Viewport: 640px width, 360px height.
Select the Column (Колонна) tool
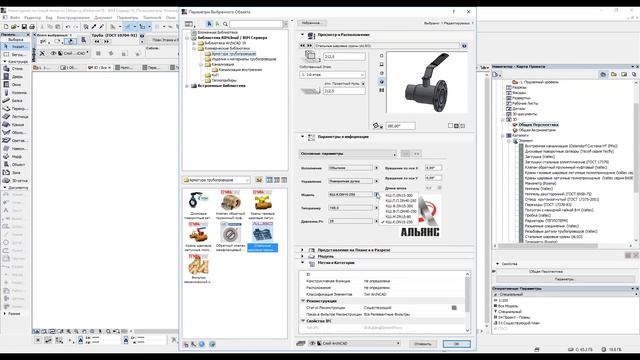pos(15,93)
